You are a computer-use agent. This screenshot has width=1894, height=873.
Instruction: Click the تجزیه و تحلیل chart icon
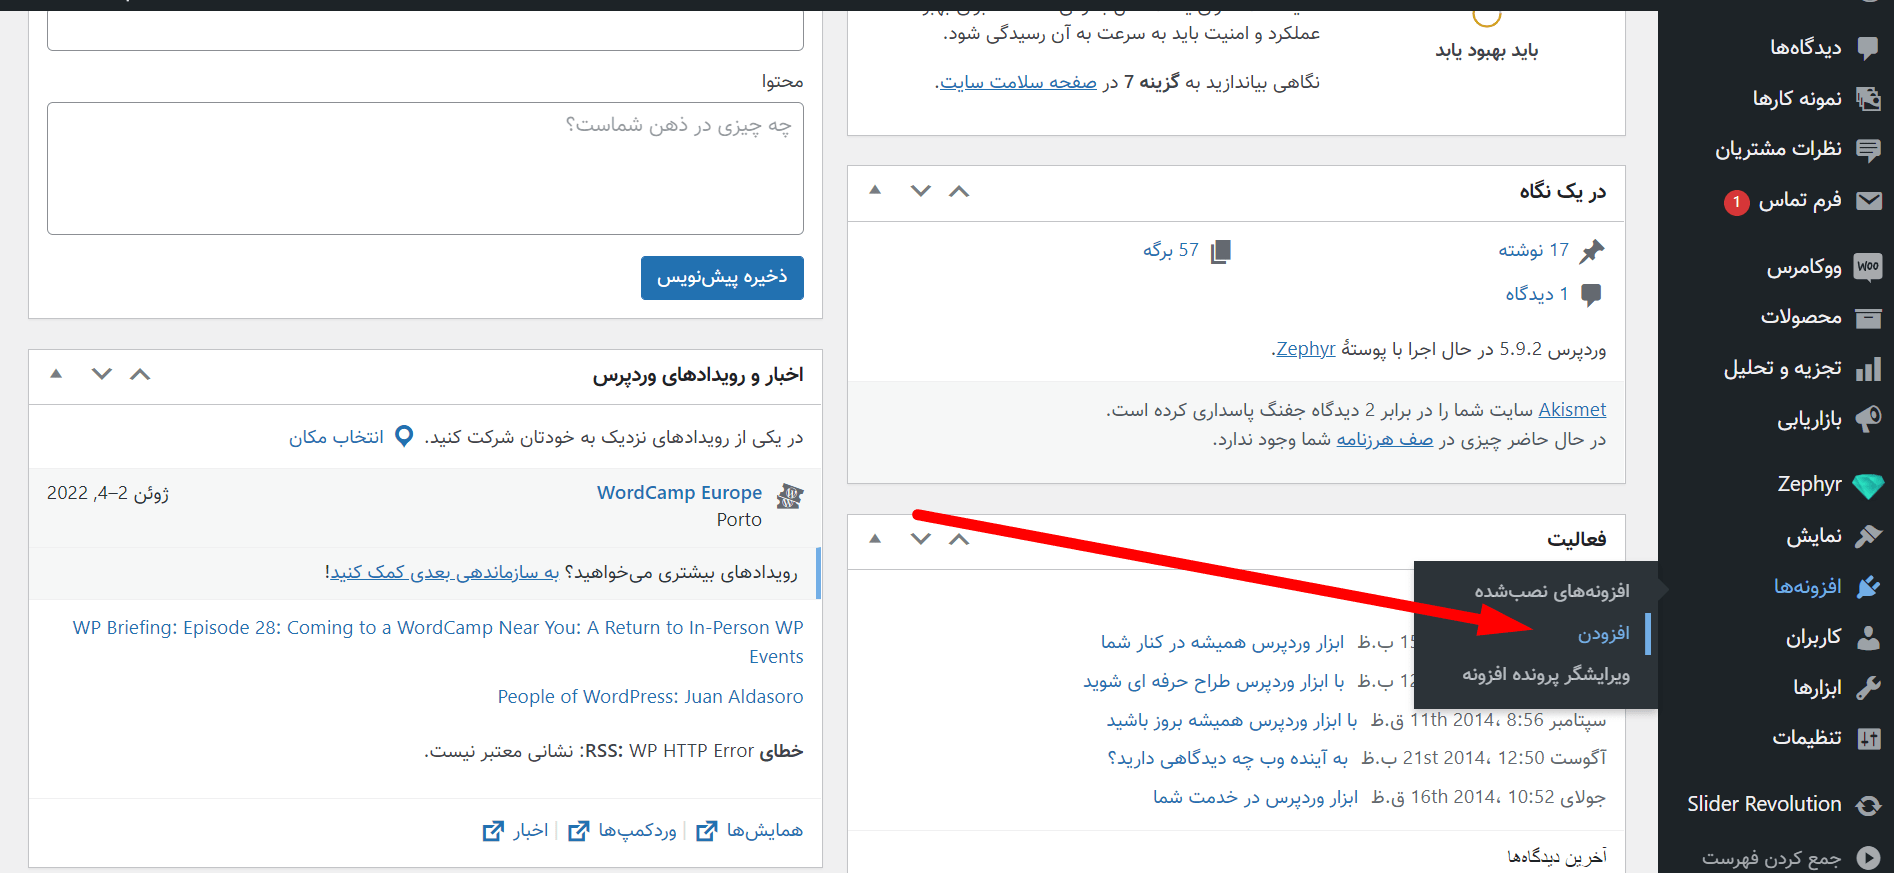pyautogui.click(x=1867, y=368)
